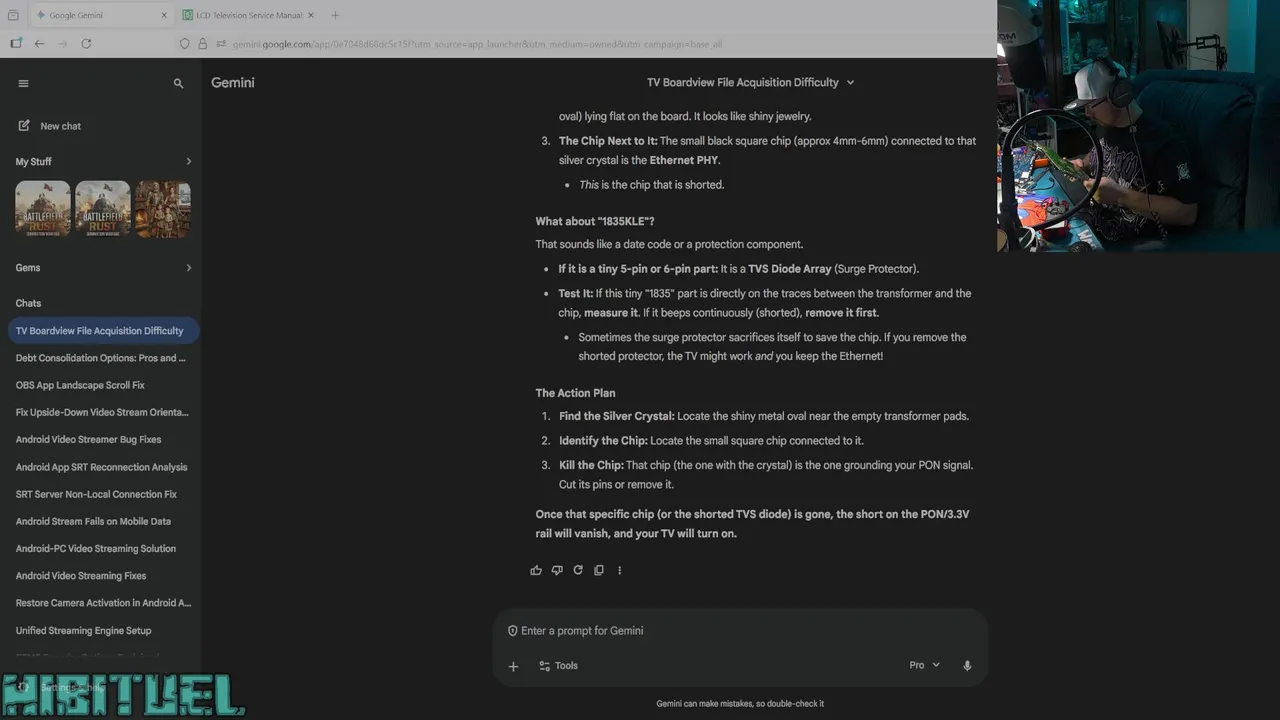Image resolution: width=1280 pixels, height=720 pixels.
Task: Open the Pro model selector dropdown
Action: click(x=924, y=665)
